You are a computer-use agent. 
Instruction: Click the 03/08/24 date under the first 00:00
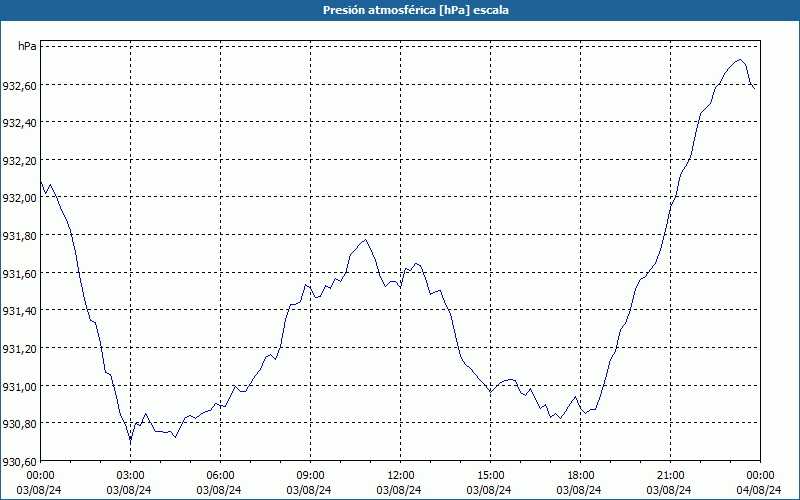pos(39,490)
